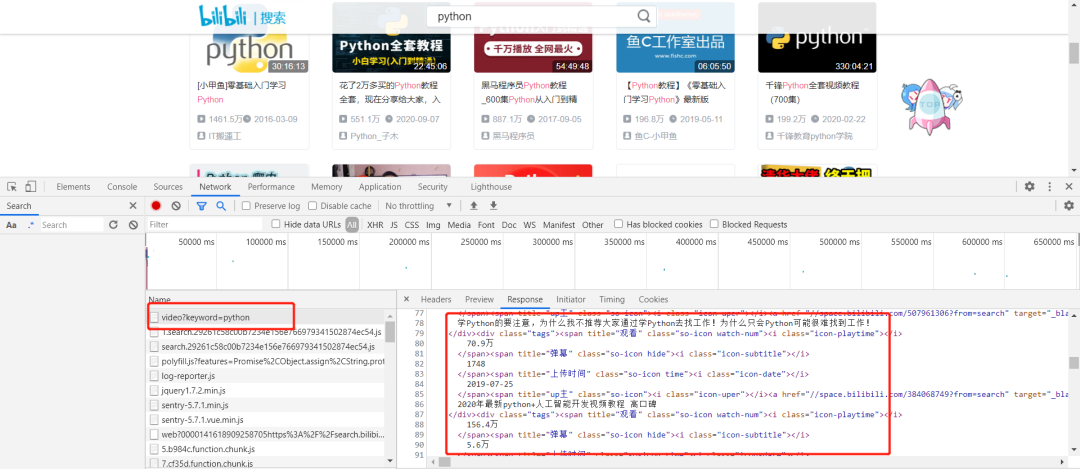Show request Cookies tab
Image resolution: width=1080 pixels, height=469 pixels.
653,300
